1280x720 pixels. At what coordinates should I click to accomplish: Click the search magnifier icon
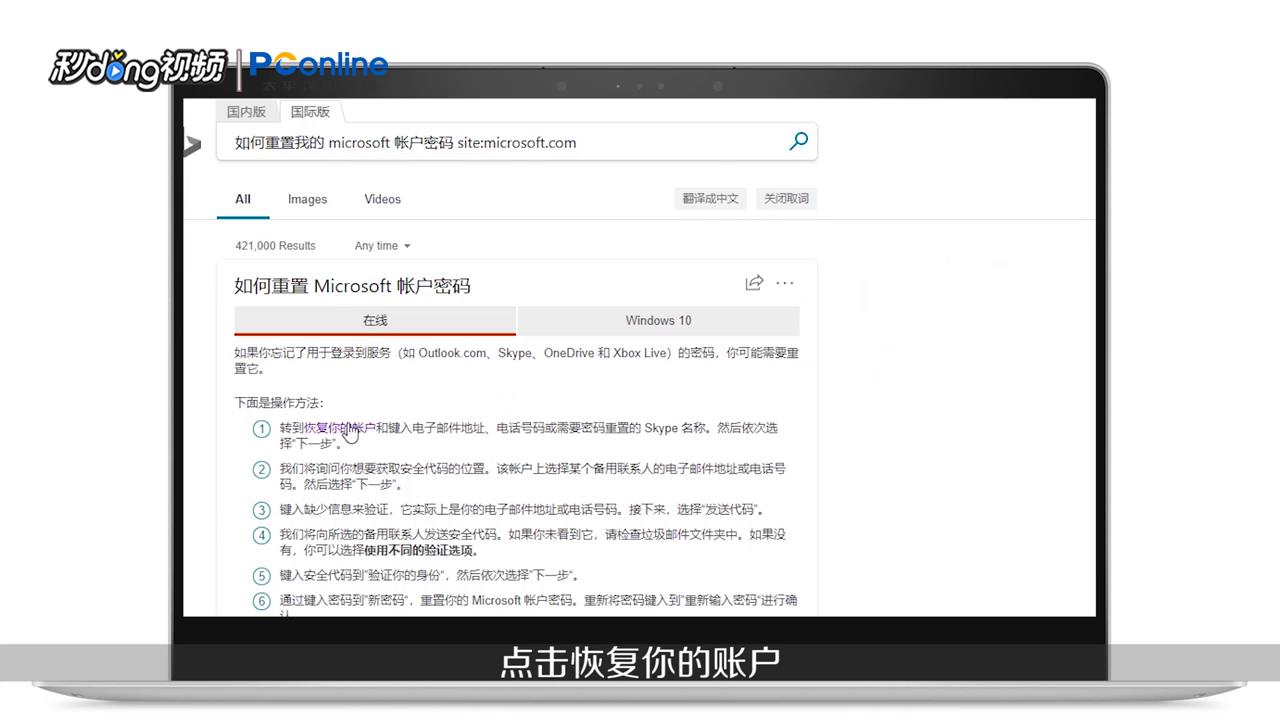pos(798,141)
